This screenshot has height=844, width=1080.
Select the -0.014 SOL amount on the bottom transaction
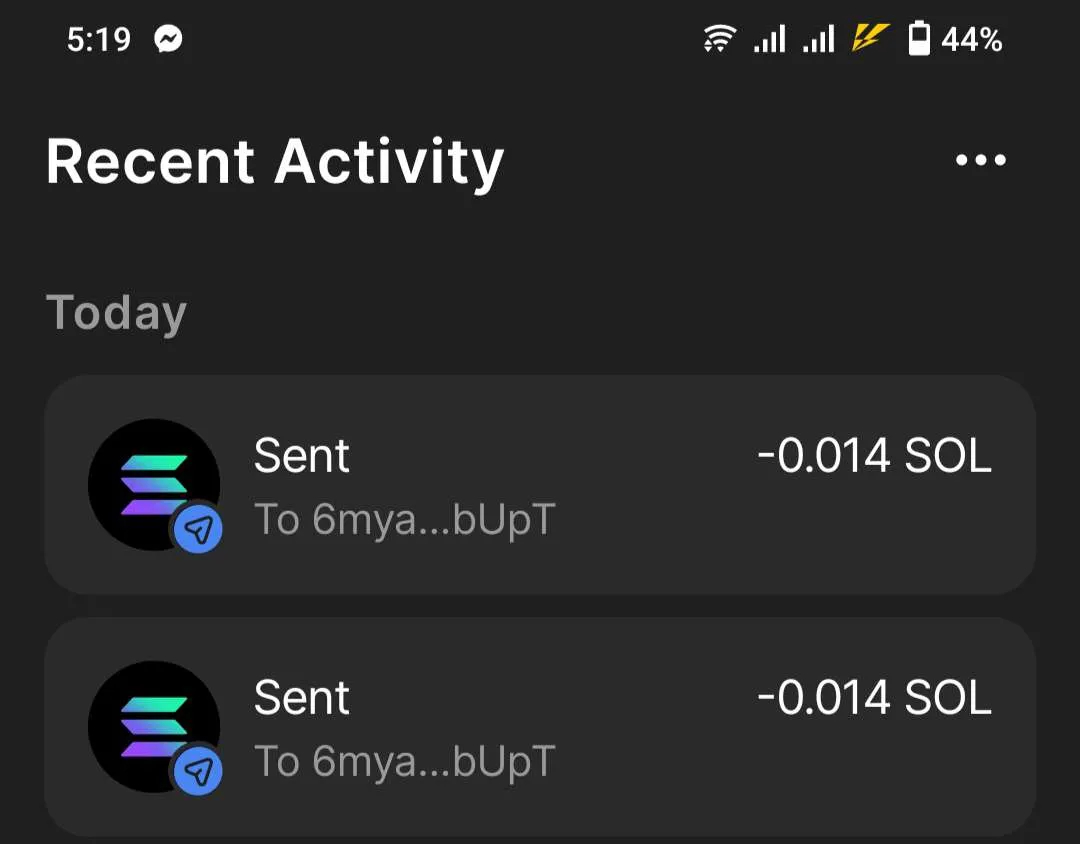click(x=874, y=698)
